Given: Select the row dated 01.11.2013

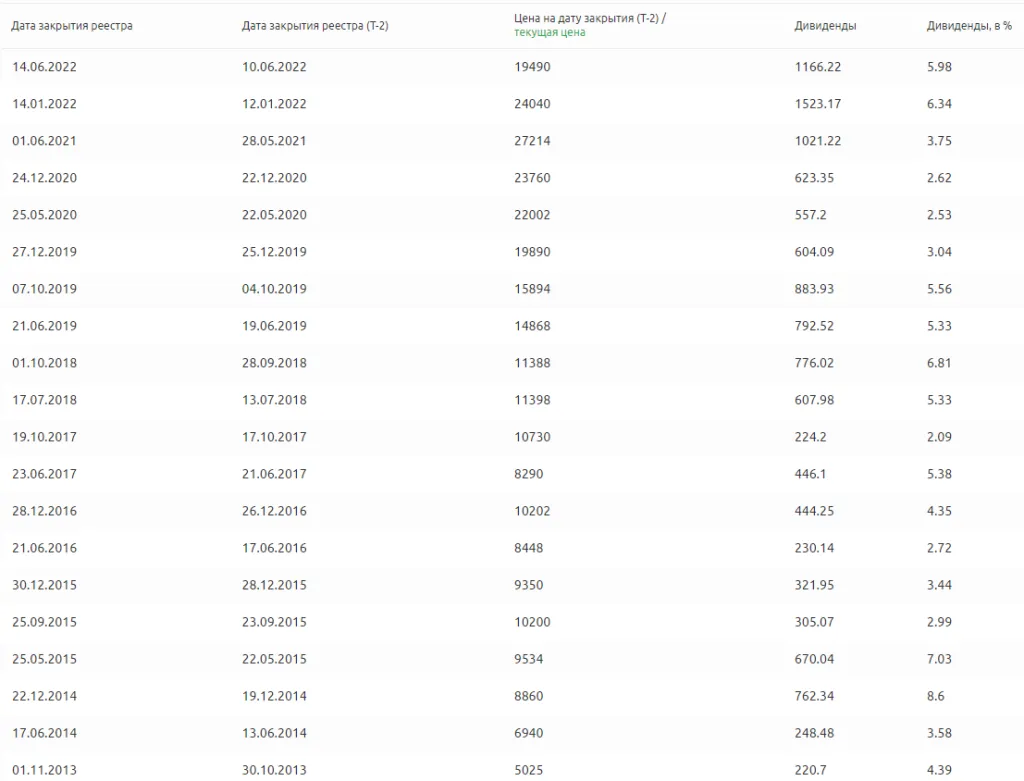Looking at the screenshot, I should 512,770.
